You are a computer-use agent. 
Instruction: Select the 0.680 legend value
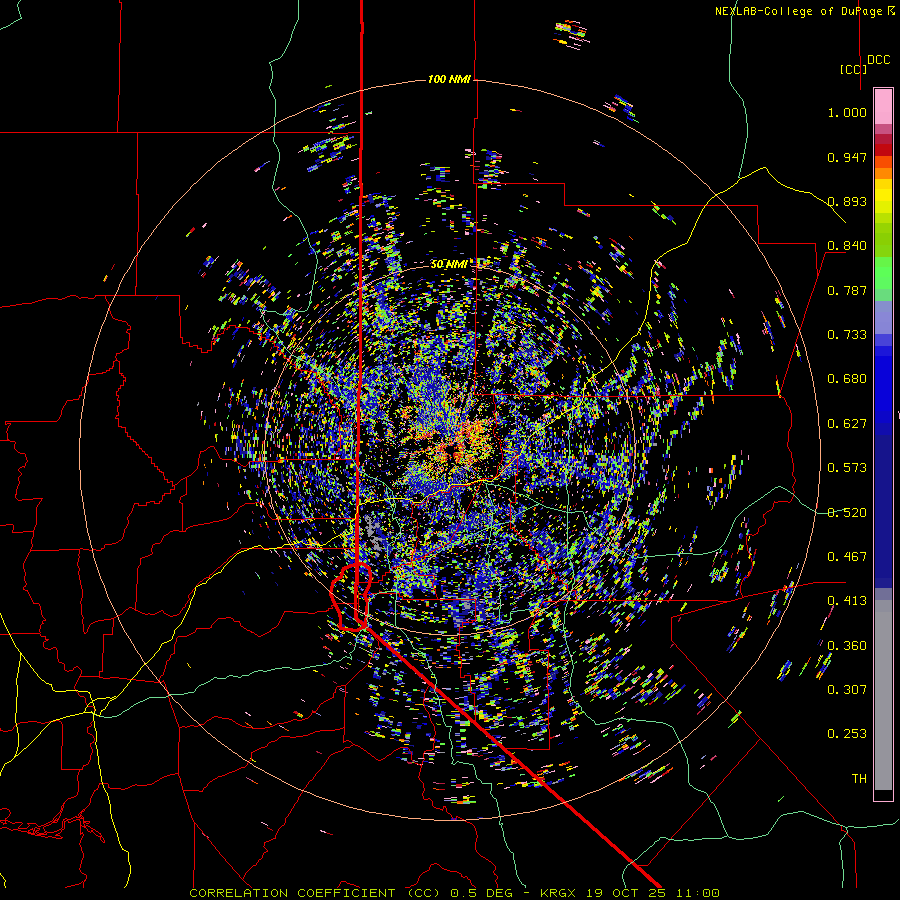point(847,379)
